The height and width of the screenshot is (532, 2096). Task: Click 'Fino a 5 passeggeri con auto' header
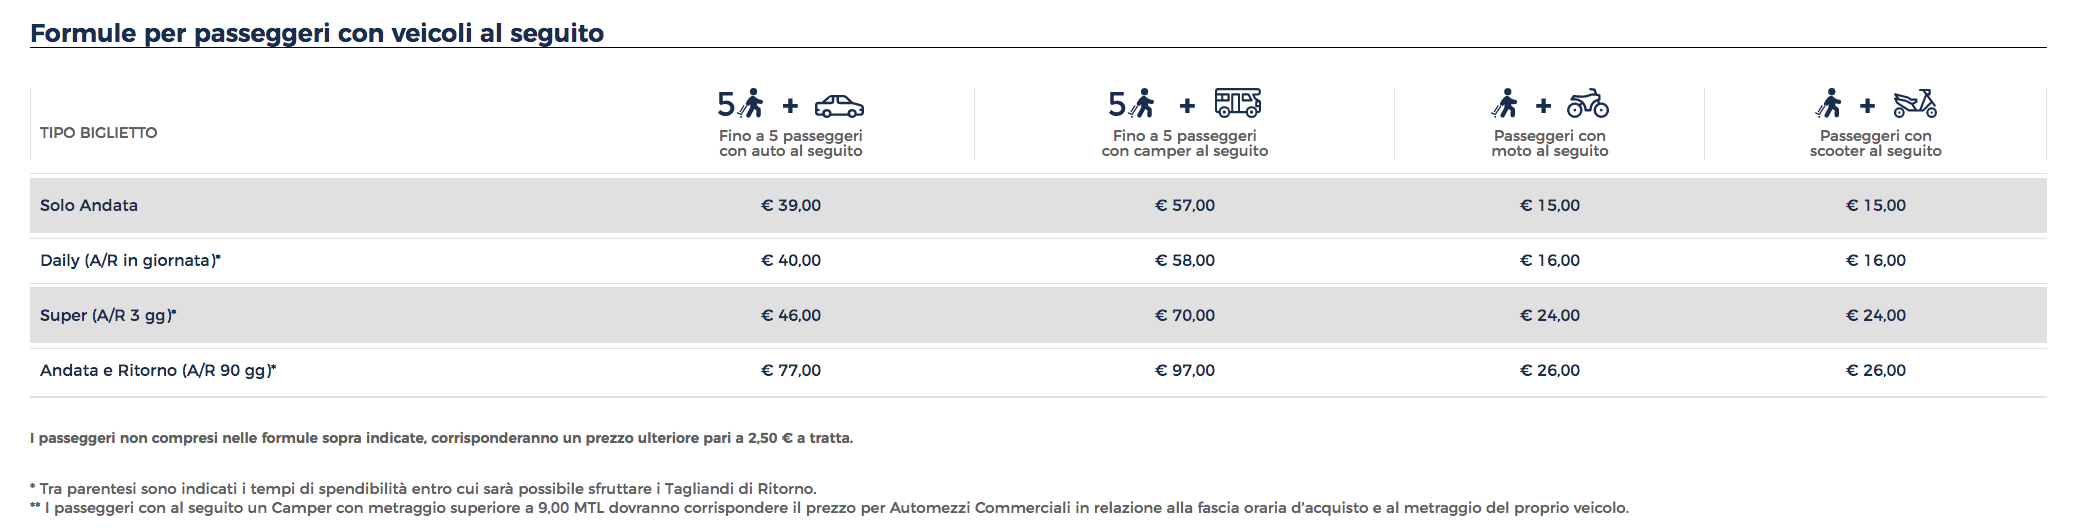[x=791, y=143]
